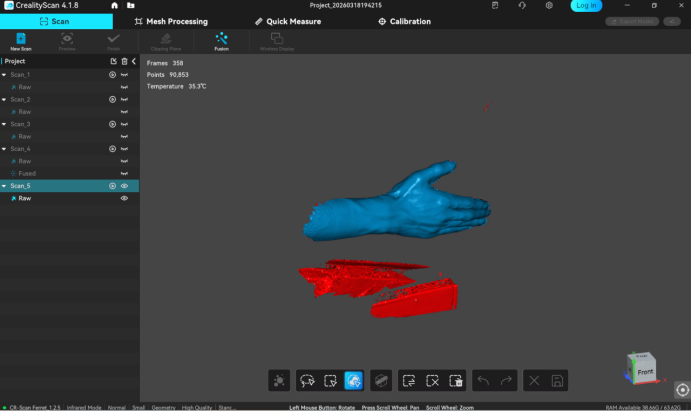Select the rectangle selection tool

tap(330, 380)
